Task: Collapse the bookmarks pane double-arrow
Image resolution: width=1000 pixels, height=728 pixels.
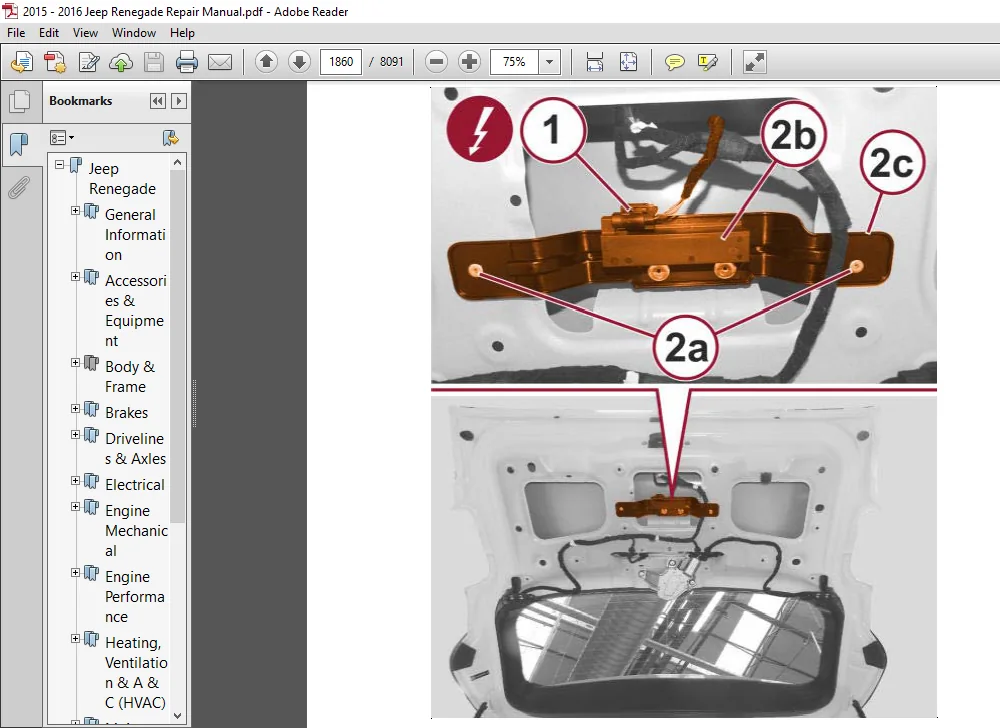Action: click(158, 101)
